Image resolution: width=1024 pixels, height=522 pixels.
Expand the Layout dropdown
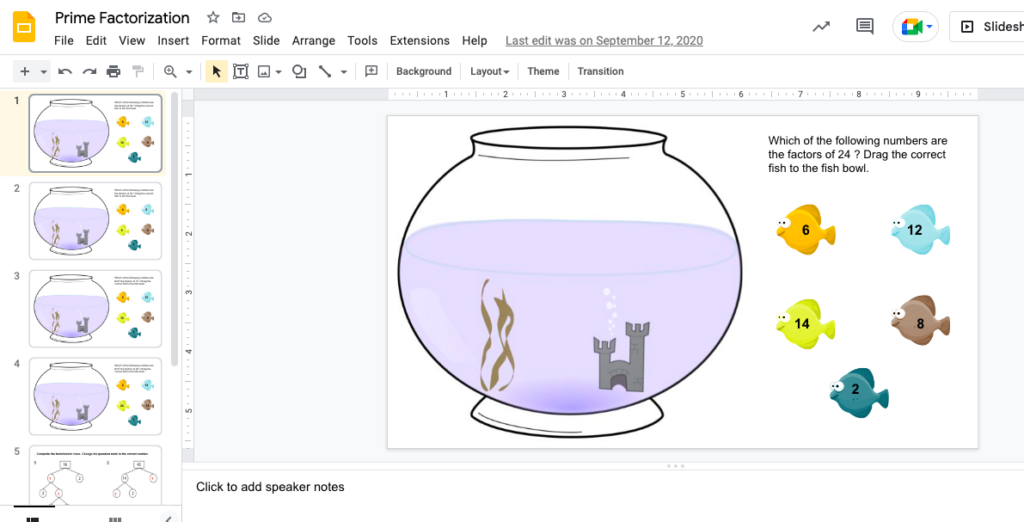point(490,72)
